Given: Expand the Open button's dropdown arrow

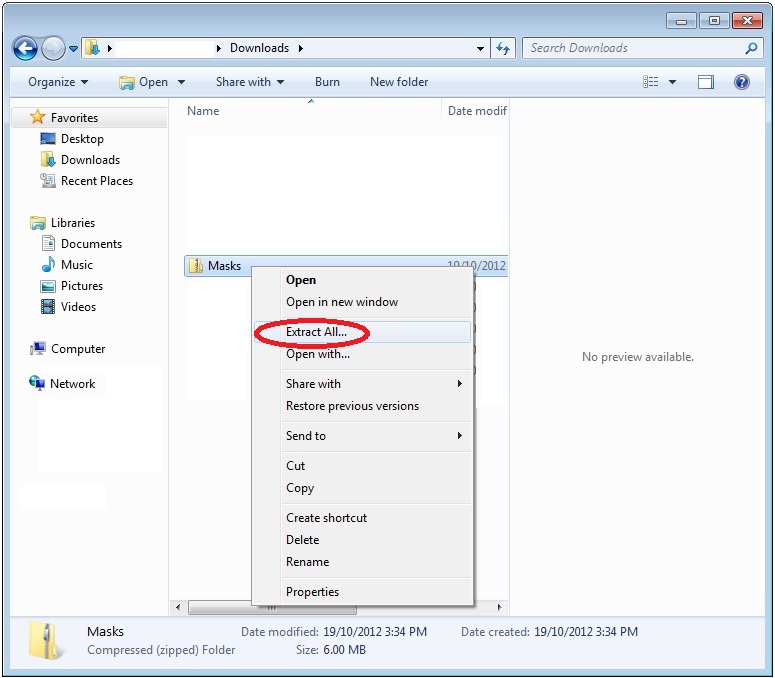Looking at the screenshot, I should (x=181, y=82).
